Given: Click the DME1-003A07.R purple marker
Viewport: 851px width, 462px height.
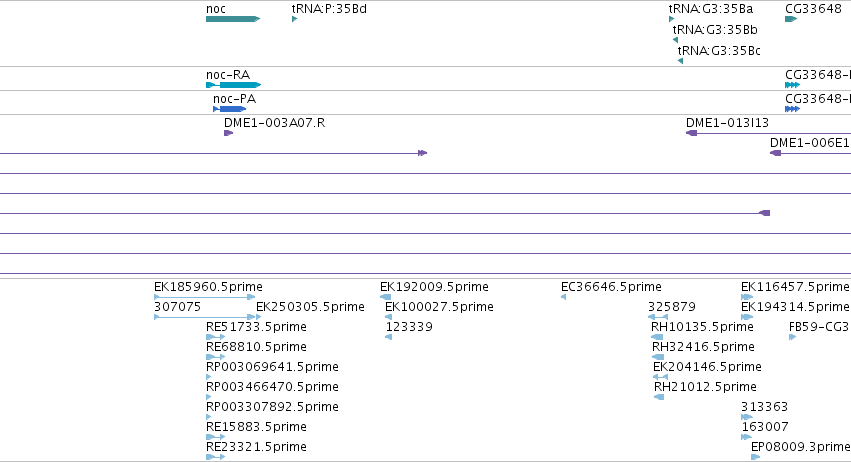Looking at the screenshot, I should pyautogui.click(x=228, y=133).
